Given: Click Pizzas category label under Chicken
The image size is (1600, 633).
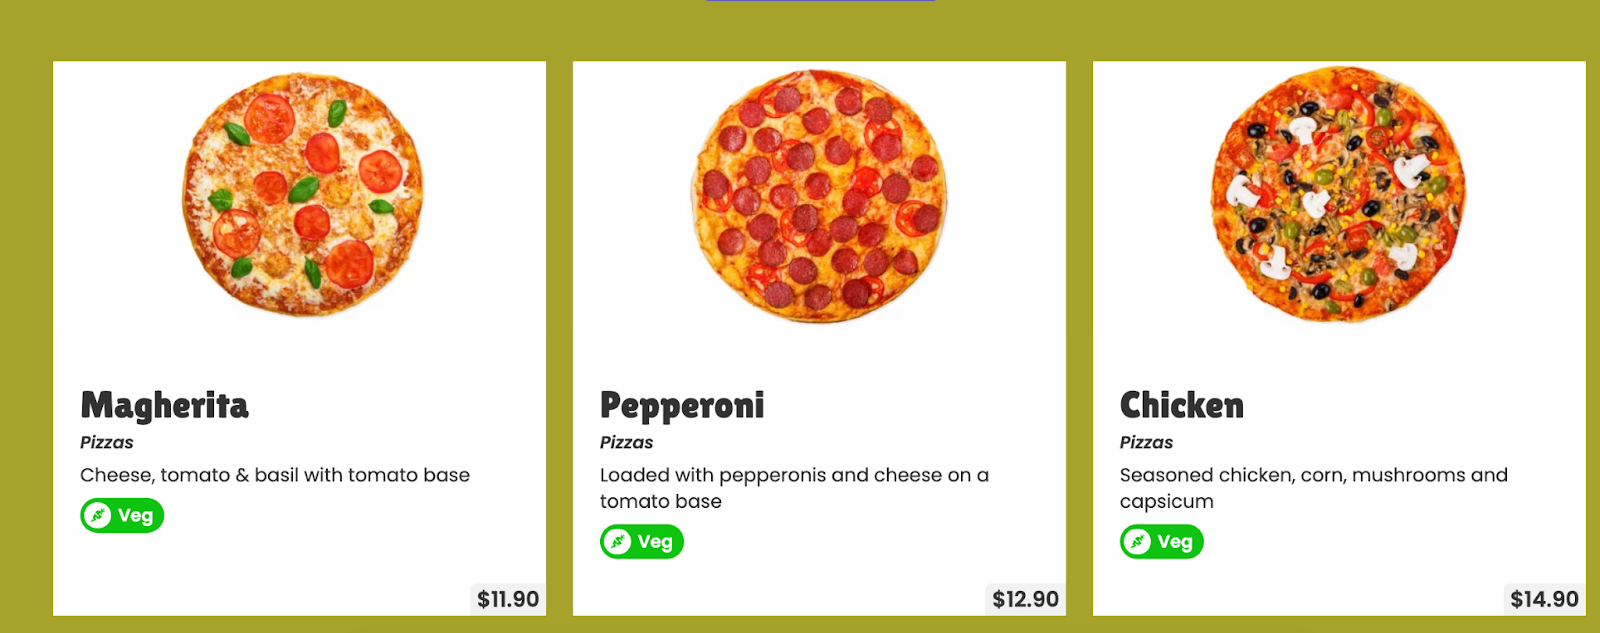Looking at the screenshot, I should point(1146,442).
